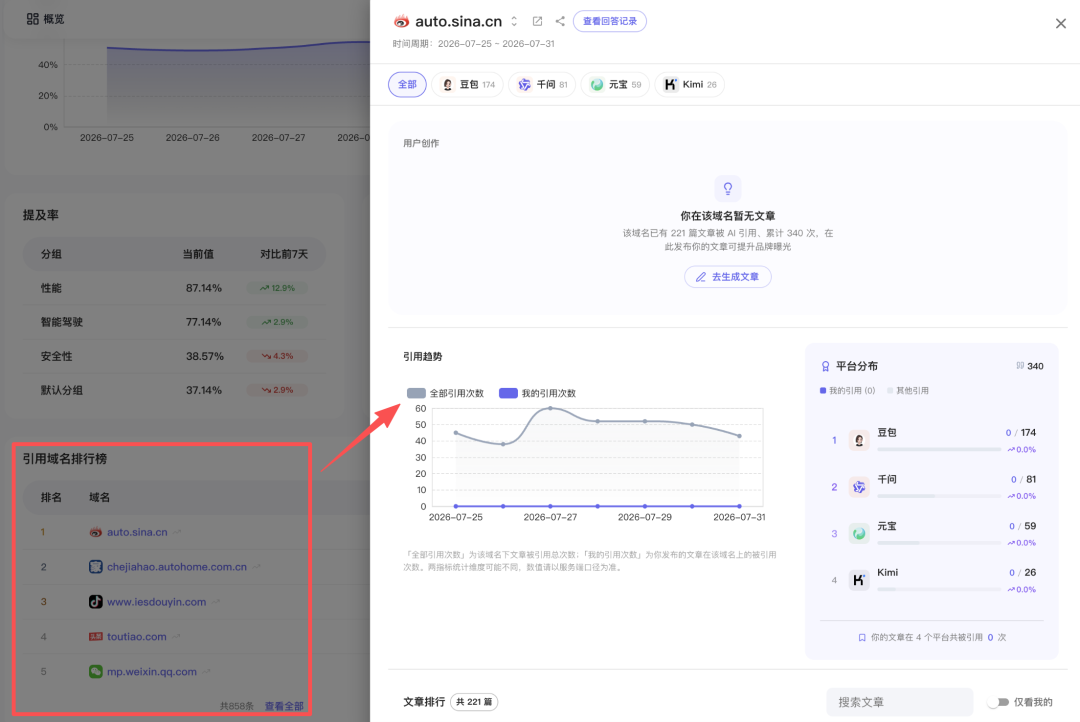Click the 豆包 avatar in platform distribution
The width and height of the screenshot is (1080, 722).
(858, 440)
